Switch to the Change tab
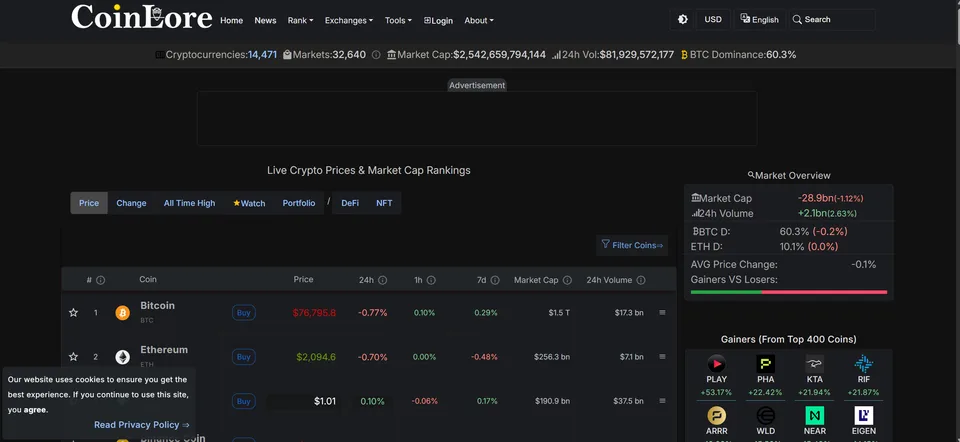Screen dimensions: 960x442 [131, 203]
